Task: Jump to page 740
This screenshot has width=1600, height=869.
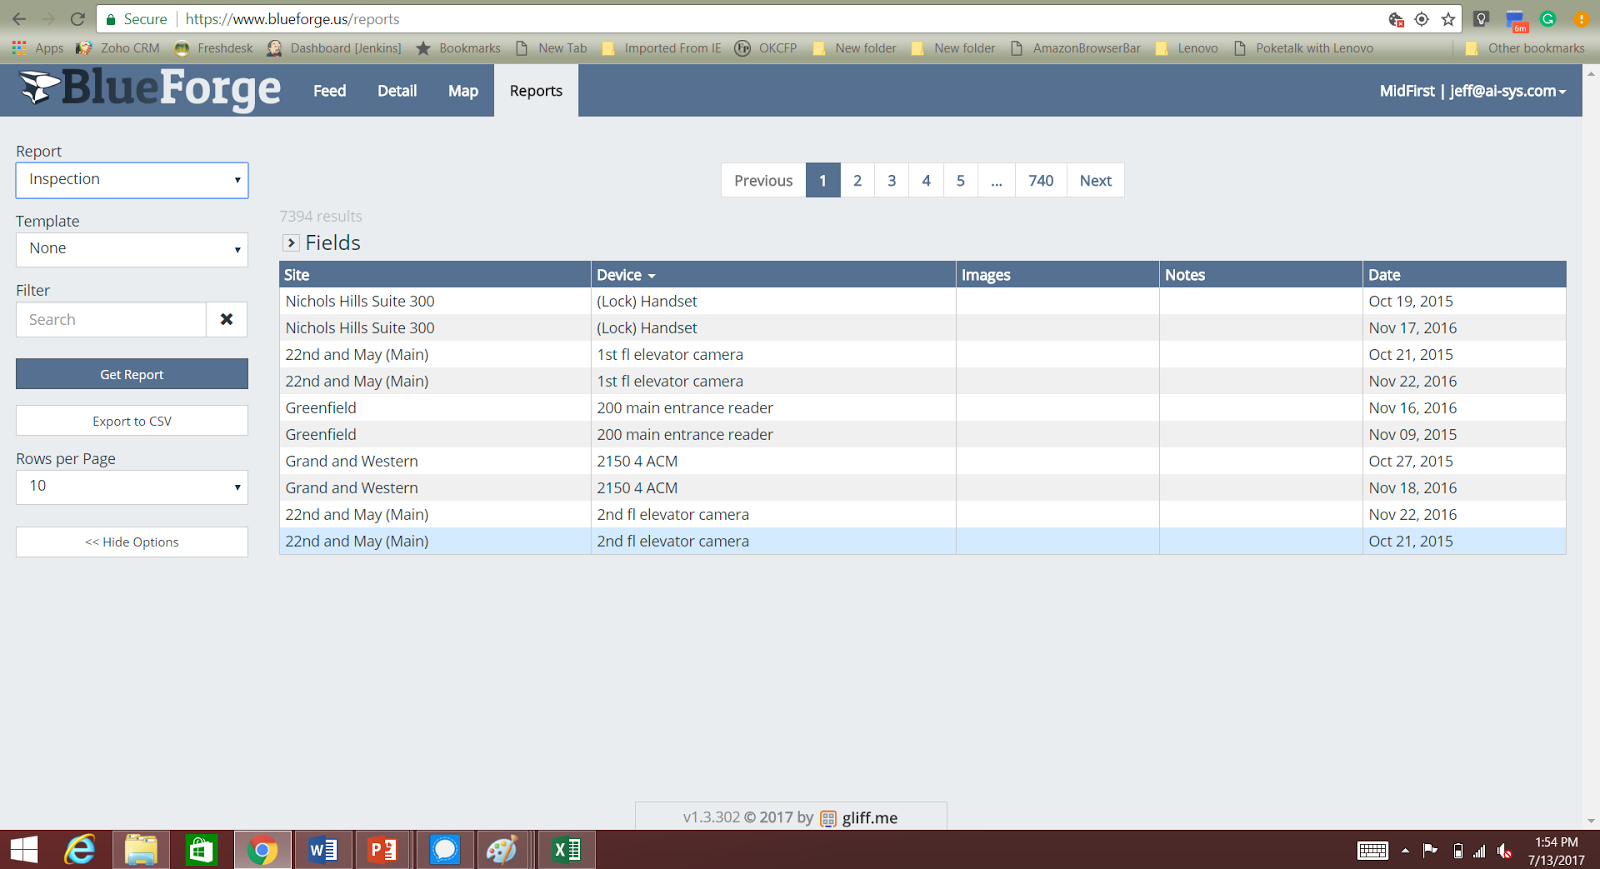Action: click(x=1041, y=180)
